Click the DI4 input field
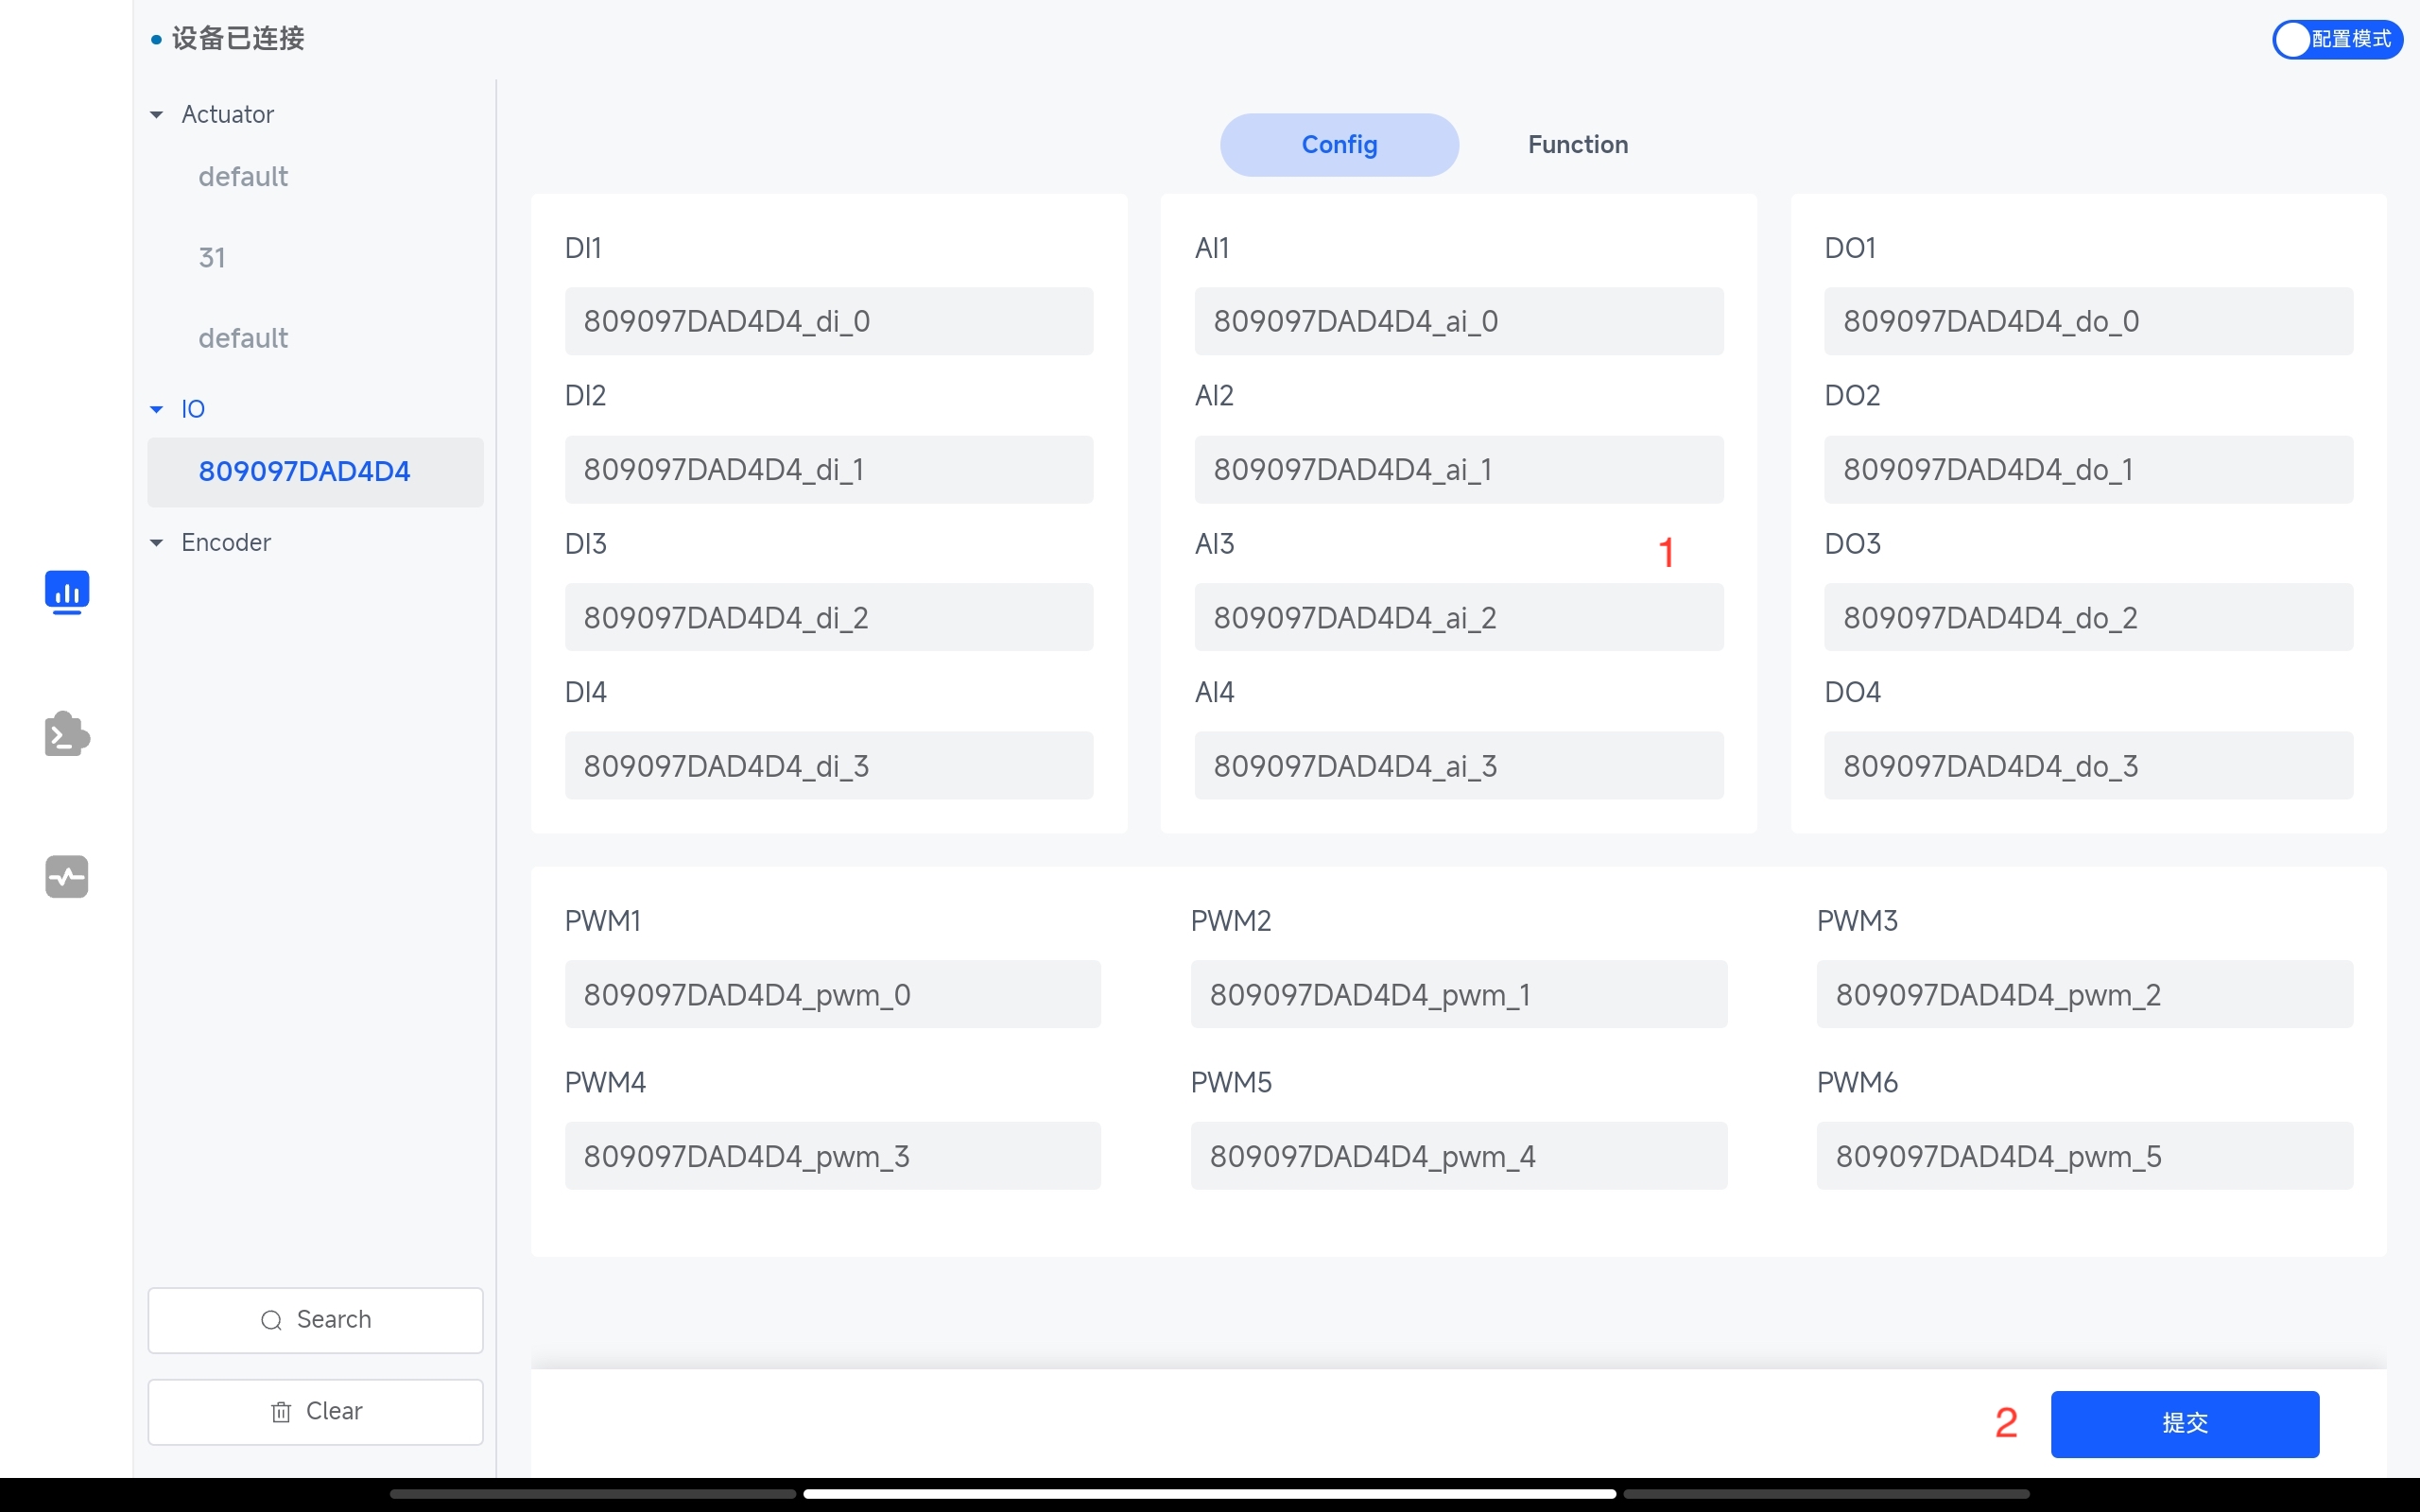 [829, 765]
